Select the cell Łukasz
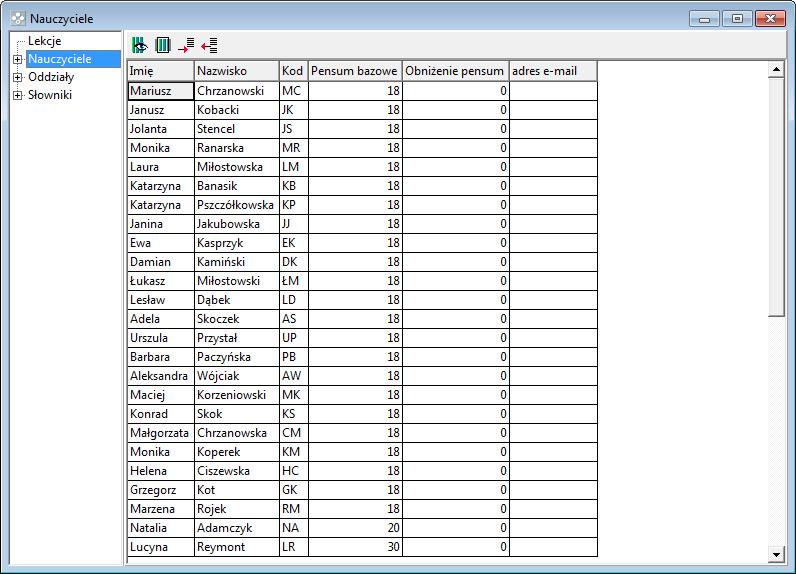This screenshot has height=574, width=796. click(x=160, y=281)
